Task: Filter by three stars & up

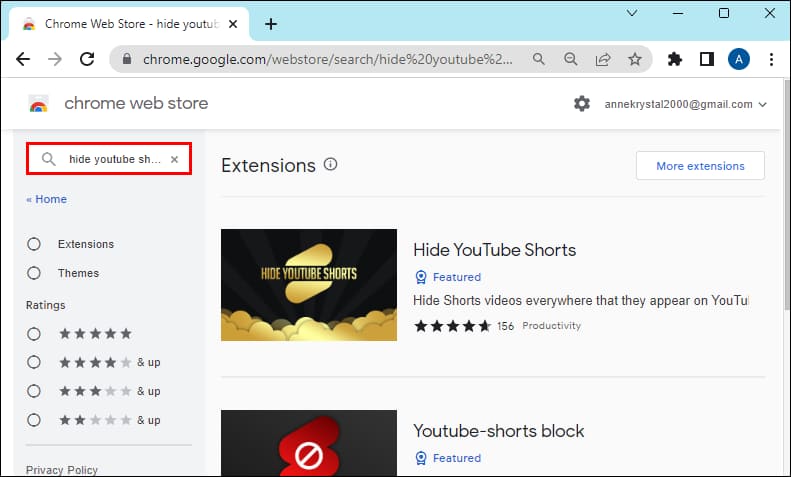Action: tap(34, 391)
